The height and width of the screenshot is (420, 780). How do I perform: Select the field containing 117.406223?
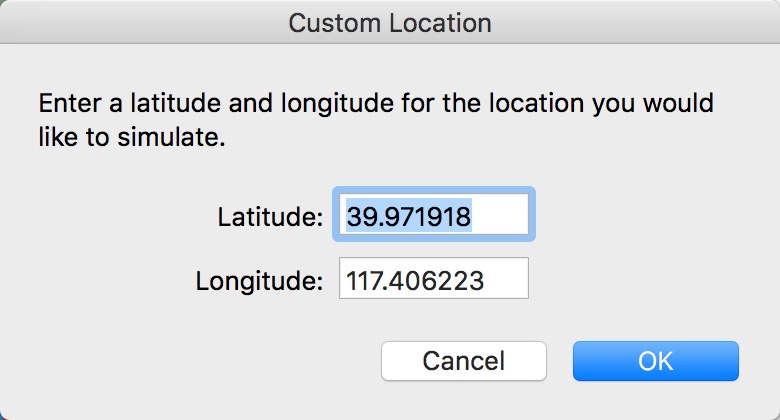[x=433, y=280]
